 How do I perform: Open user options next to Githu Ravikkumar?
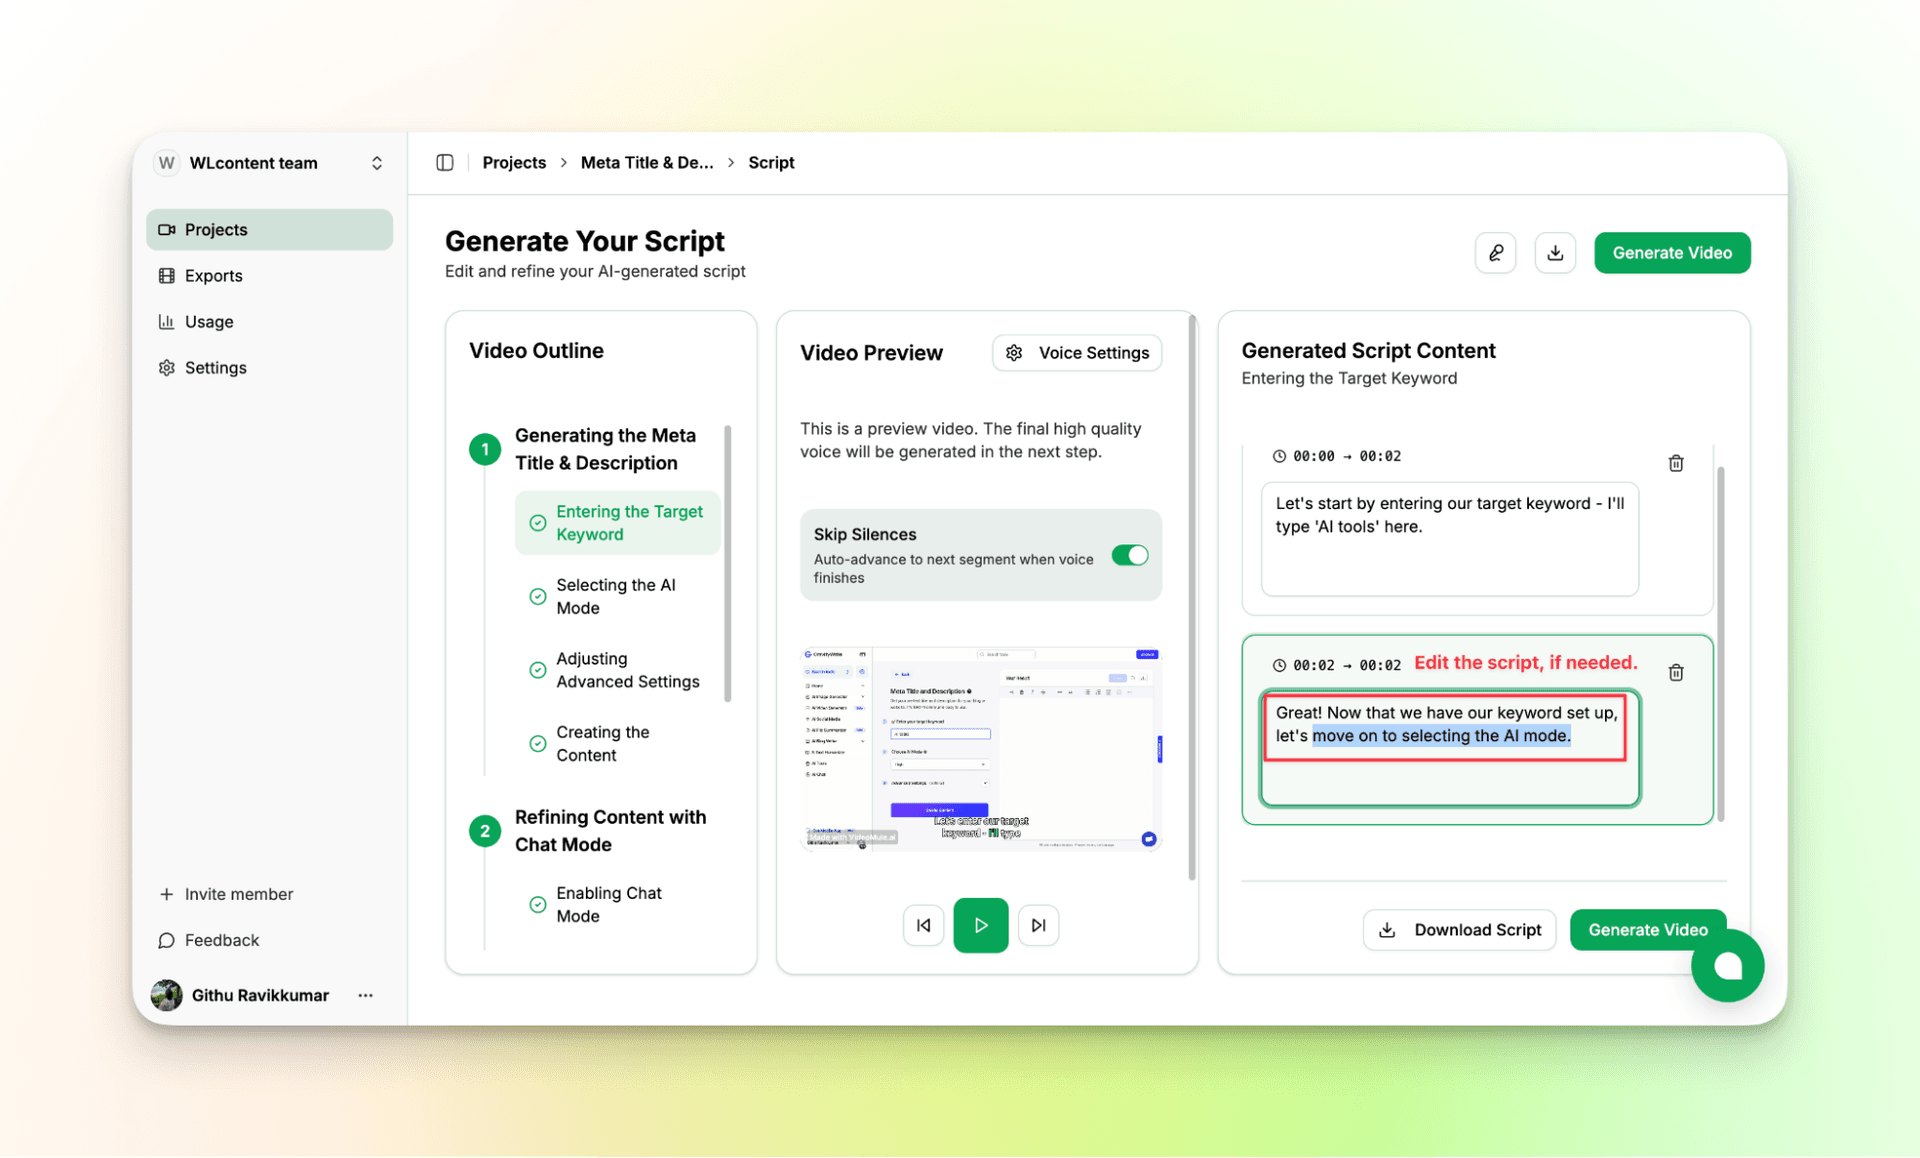coord(366,995)
